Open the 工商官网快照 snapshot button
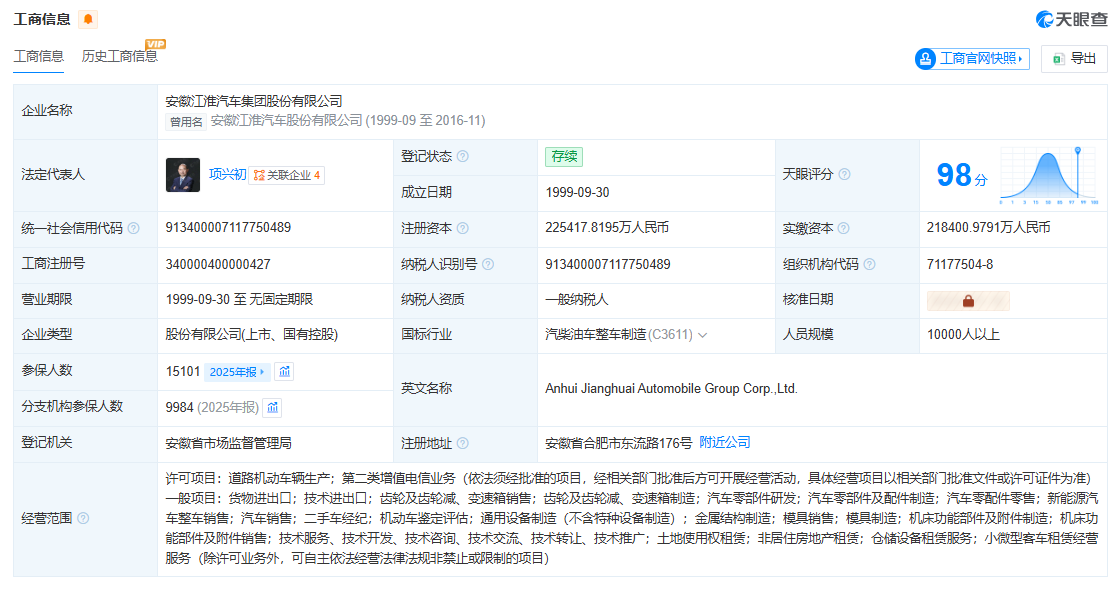 click(x=972, y=59)
